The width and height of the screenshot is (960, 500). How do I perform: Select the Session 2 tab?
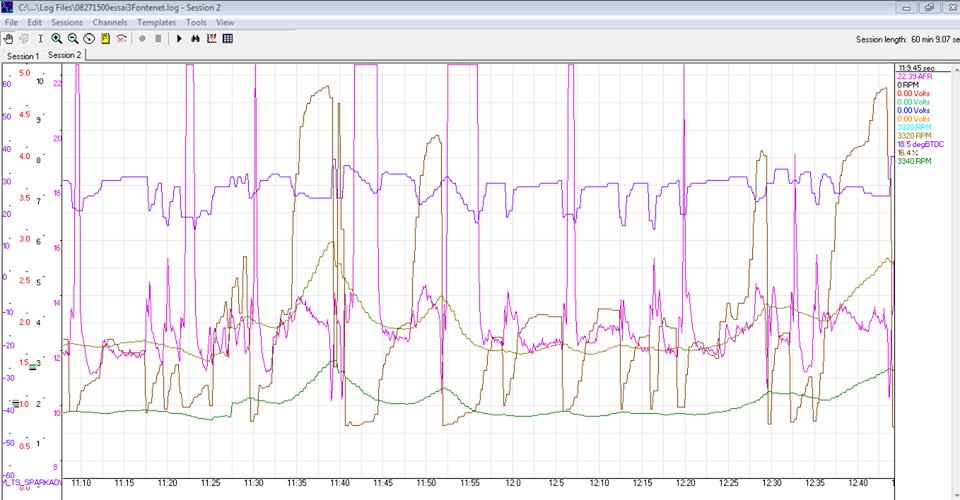(64, 54)
